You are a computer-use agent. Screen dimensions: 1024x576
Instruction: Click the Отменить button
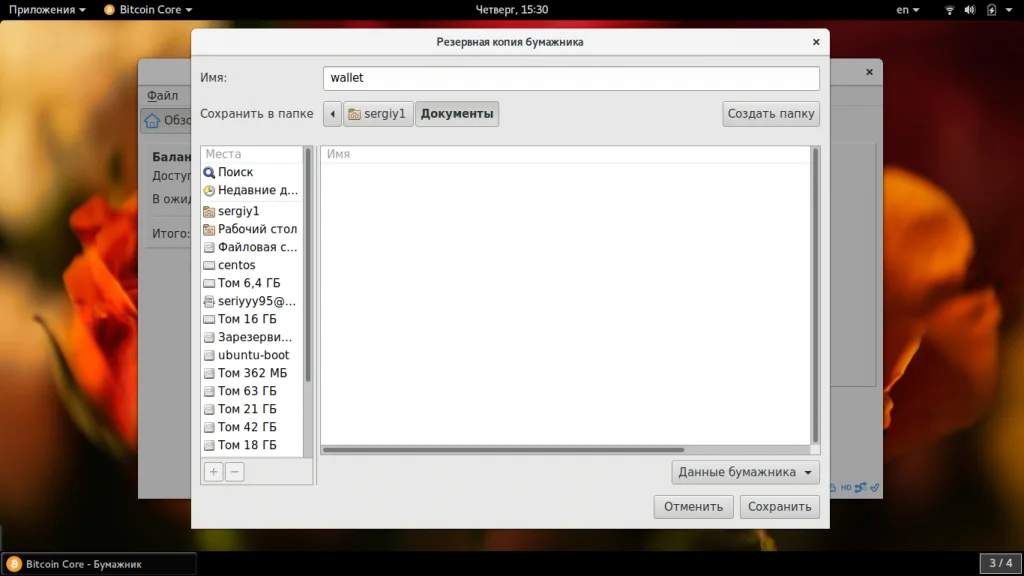693,507
